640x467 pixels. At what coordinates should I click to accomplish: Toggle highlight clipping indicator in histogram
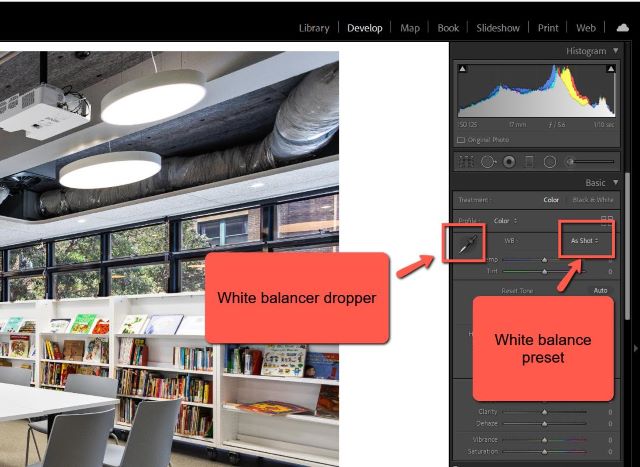click(609, 69)
